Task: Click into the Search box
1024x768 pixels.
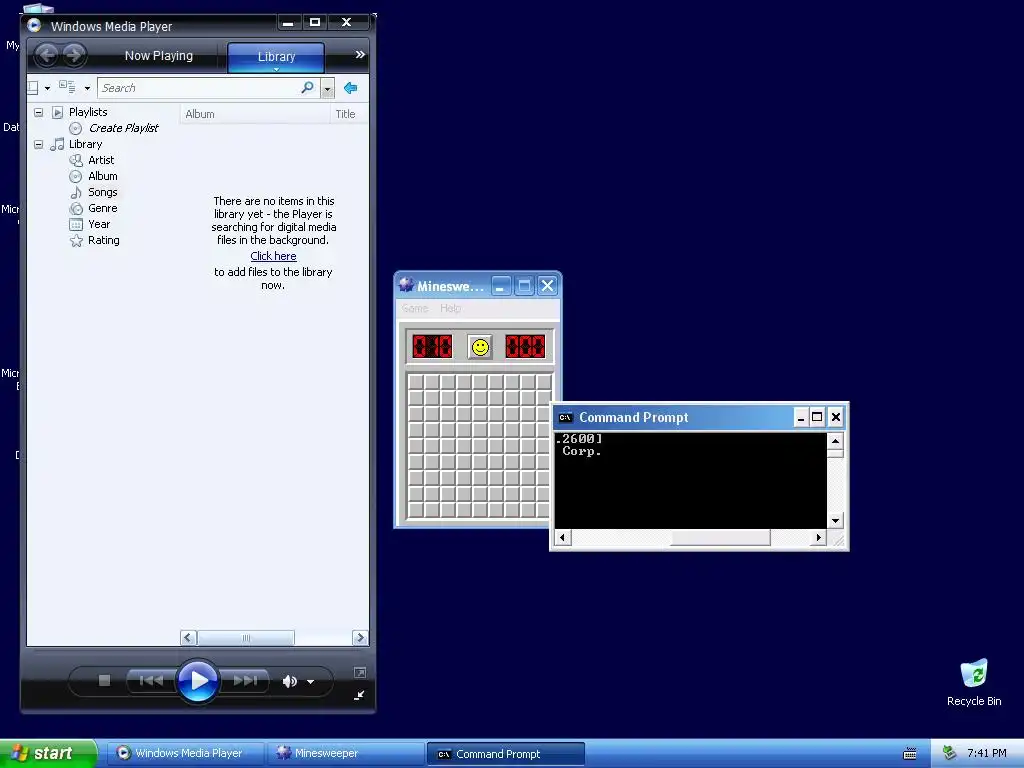Action: 199,88
